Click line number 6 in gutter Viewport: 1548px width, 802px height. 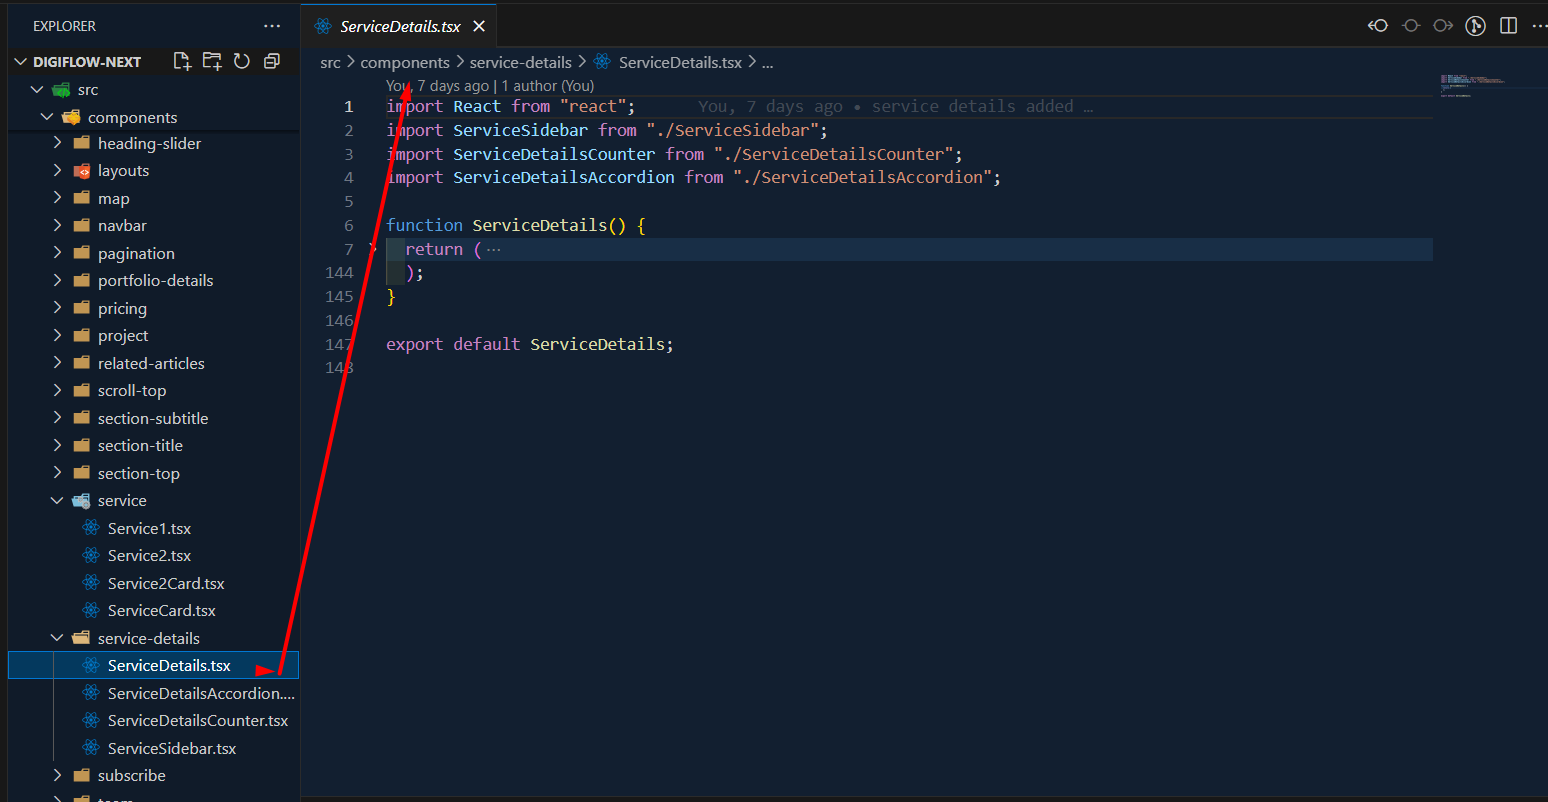(x=349, y=225)
